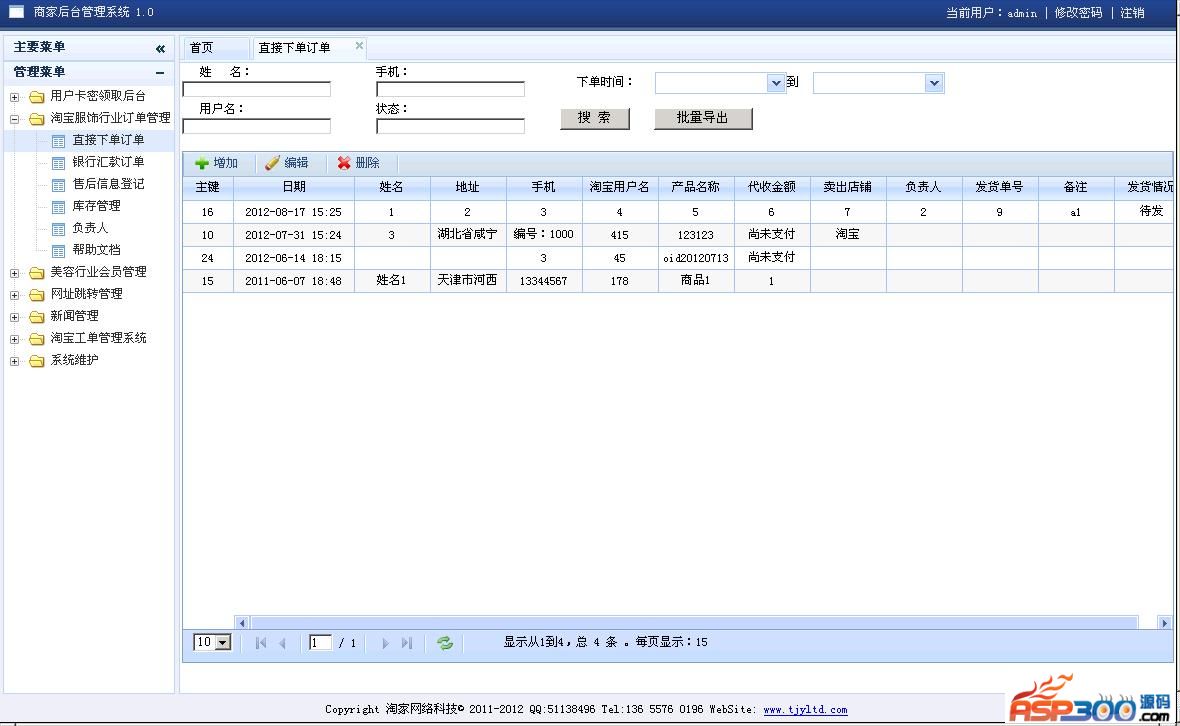Open the start date dropdown for 下单时间
The width and height of the screenshot is (1180, 726).
(x=776, y=83)
